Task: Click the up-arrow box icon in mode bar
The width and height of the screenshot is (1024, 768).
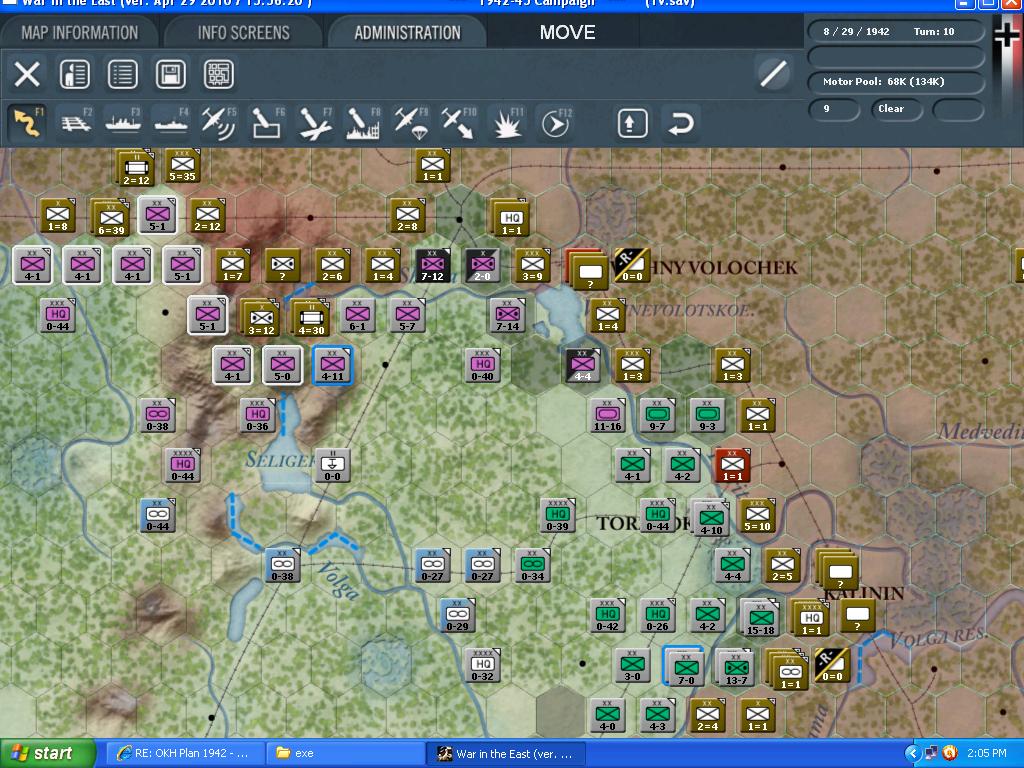Action: (632, 123)
